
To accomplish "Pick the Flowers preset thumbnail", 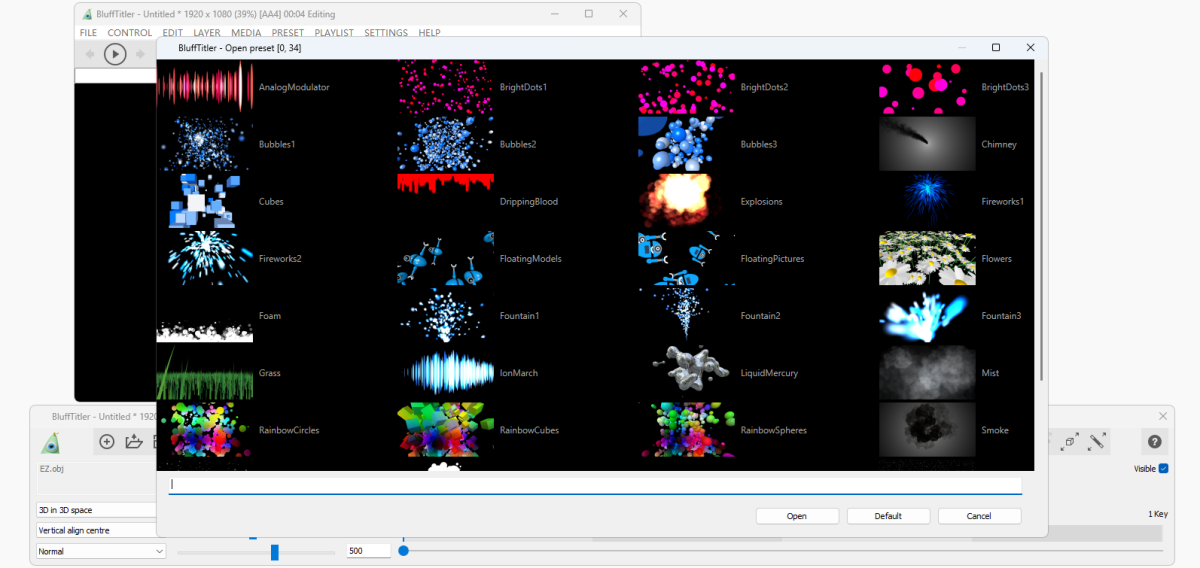I will pos(927,259).
